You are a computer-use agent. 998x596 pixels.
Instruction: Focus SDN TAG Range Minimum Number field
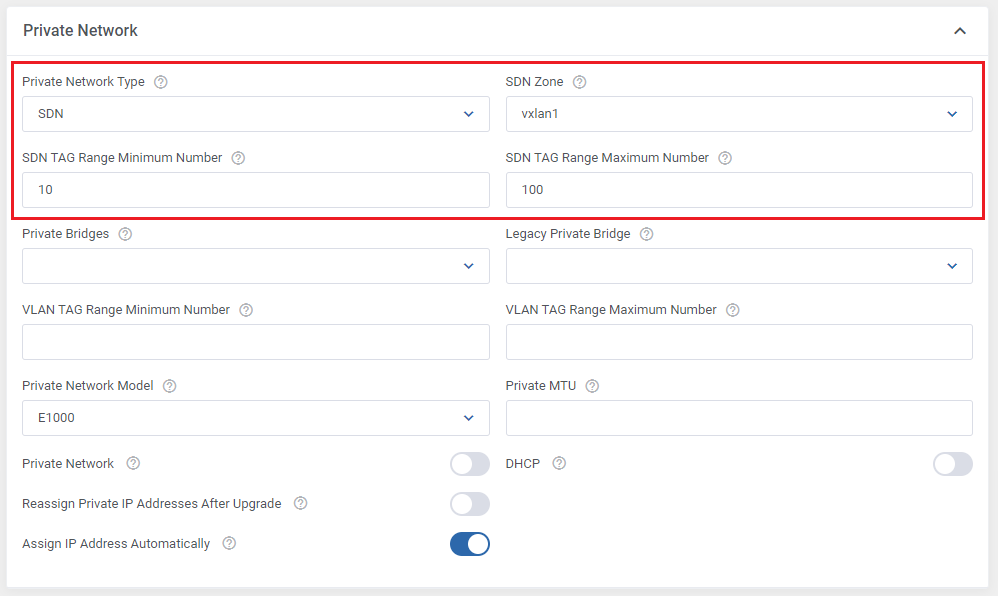pos(256,190)
